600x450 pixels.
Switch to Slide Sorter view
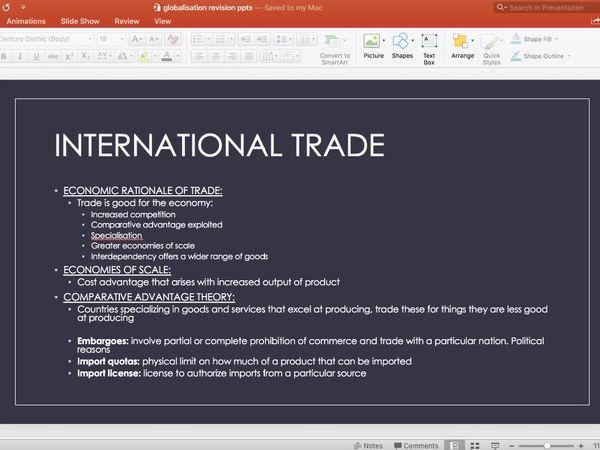pyautogui.click(x=475, y=445)
